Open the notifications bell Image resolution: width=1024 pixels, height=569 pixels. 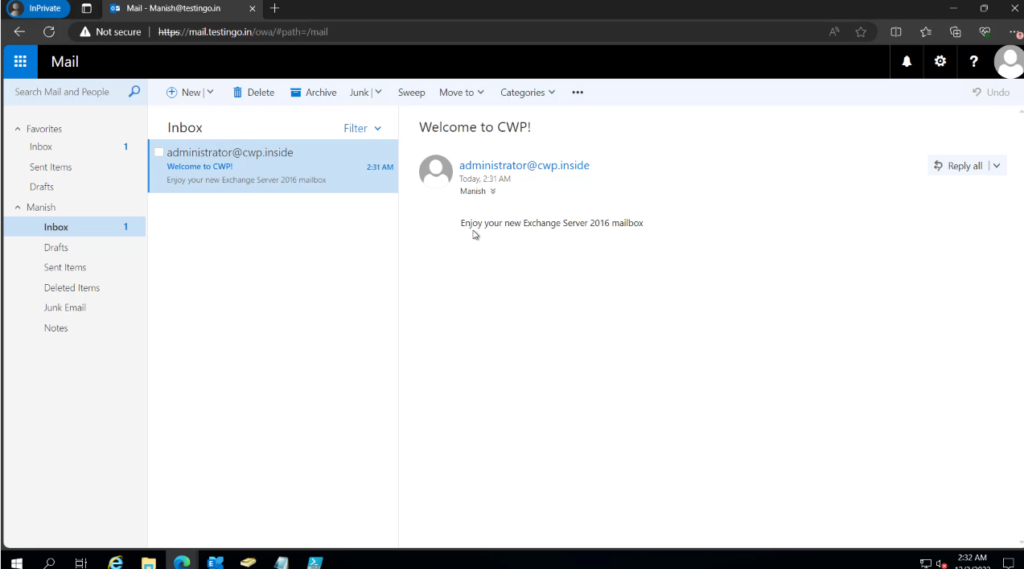coord(907,61)
